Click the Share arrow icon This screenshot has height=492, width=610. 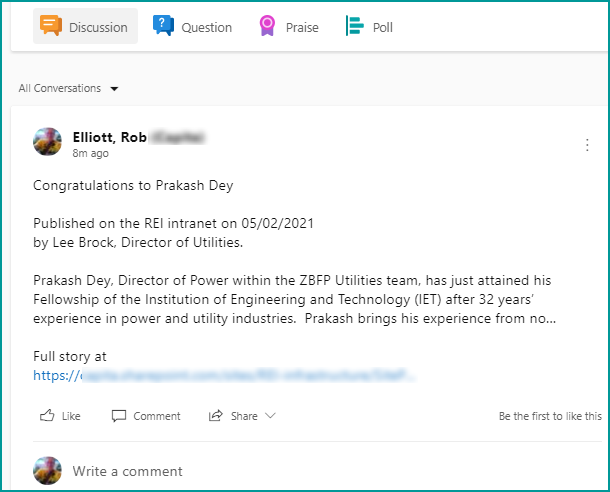coord(215,415)
